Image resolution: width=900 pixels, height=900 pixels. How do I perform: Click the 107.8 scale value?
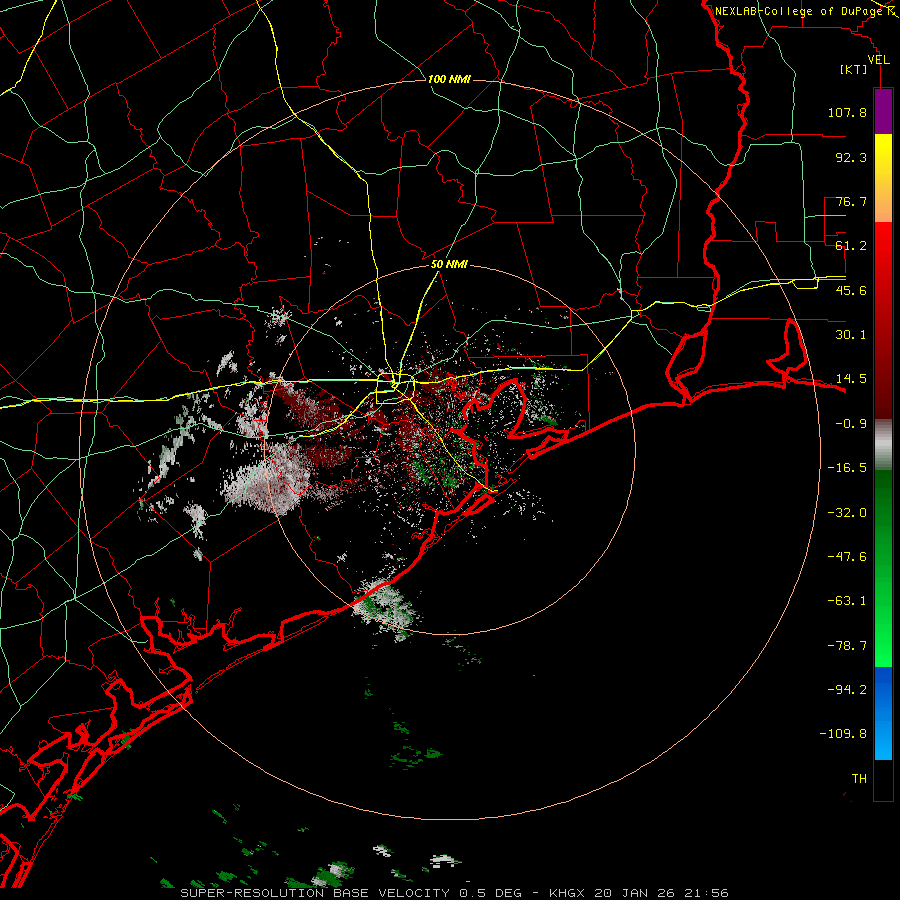point(847,112)
